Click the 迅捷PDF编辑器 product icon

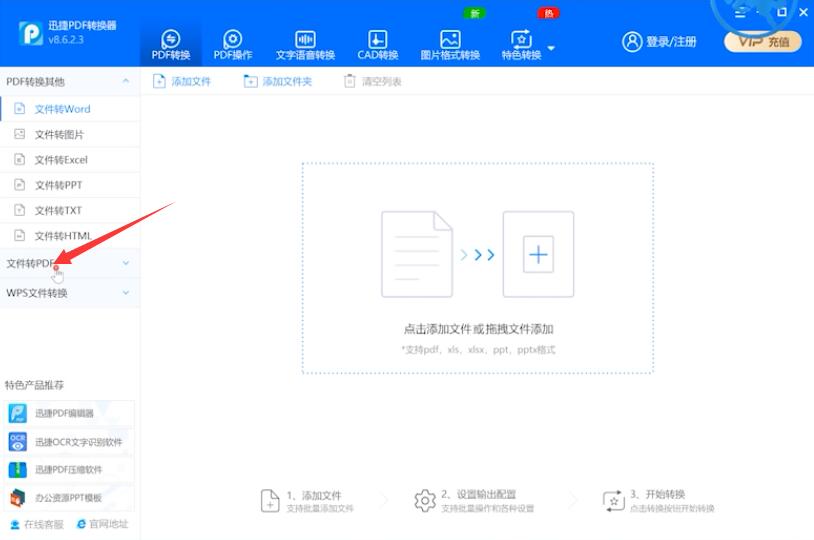coord(18,413)
